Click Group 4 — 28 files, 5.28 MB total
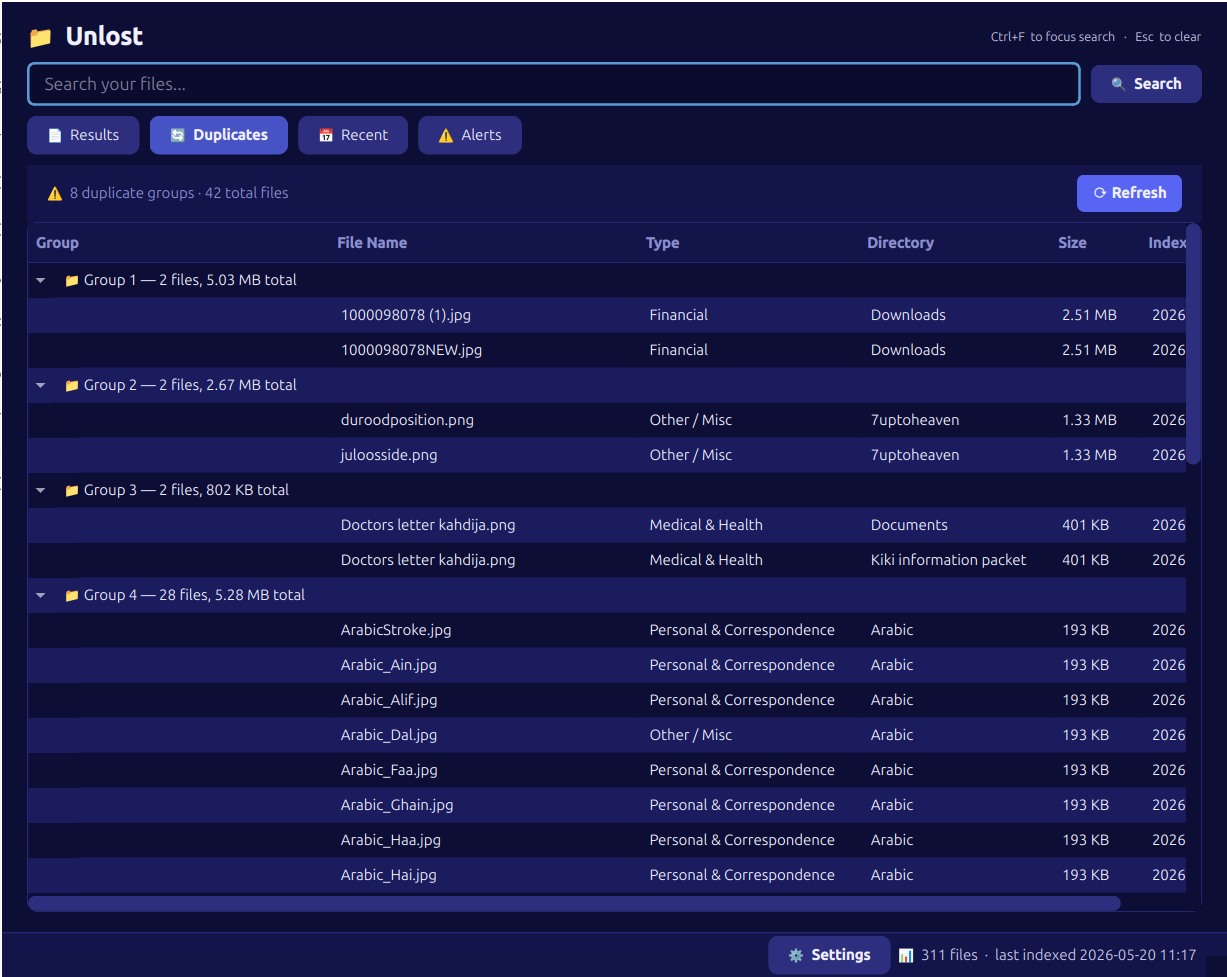The height and width of the screenshot is (977, 1227). [x=194, y=595]
